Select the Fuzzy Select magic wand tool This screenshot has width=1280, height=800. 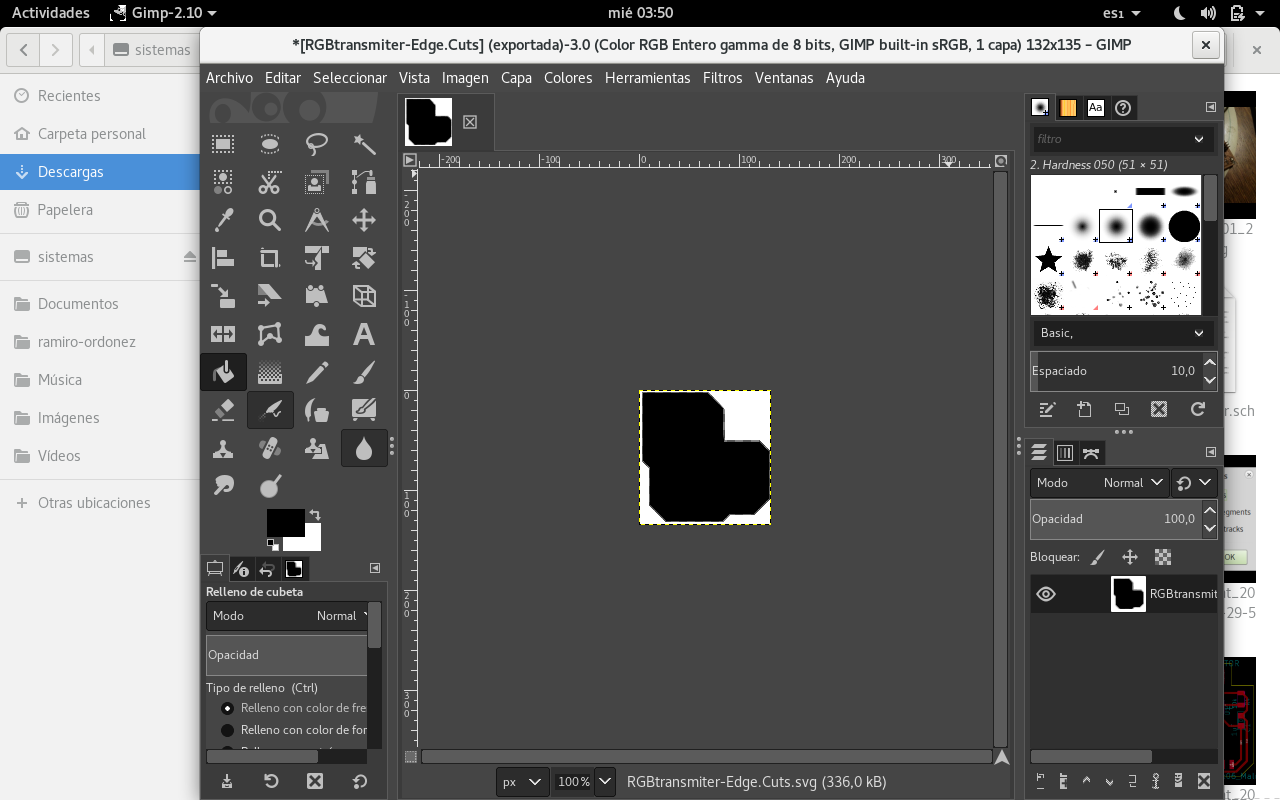364,145
